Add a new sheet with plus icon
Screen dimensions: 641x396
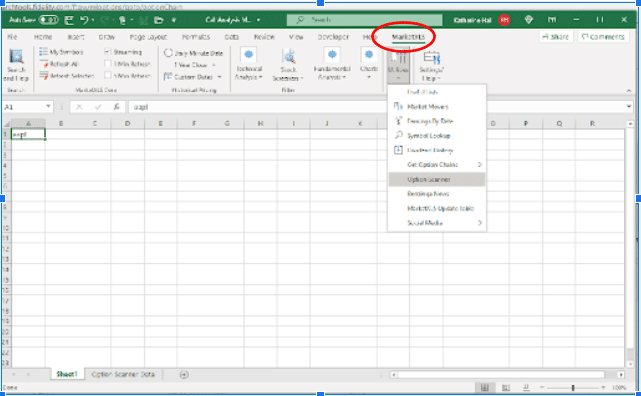click(184, 374)
